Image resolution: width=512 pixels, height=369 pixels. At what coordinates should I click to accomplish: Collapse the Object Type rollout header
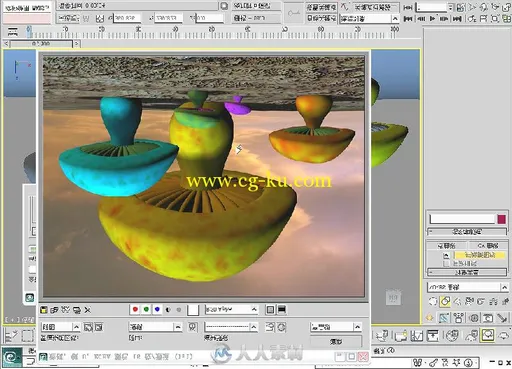[467, 272]
